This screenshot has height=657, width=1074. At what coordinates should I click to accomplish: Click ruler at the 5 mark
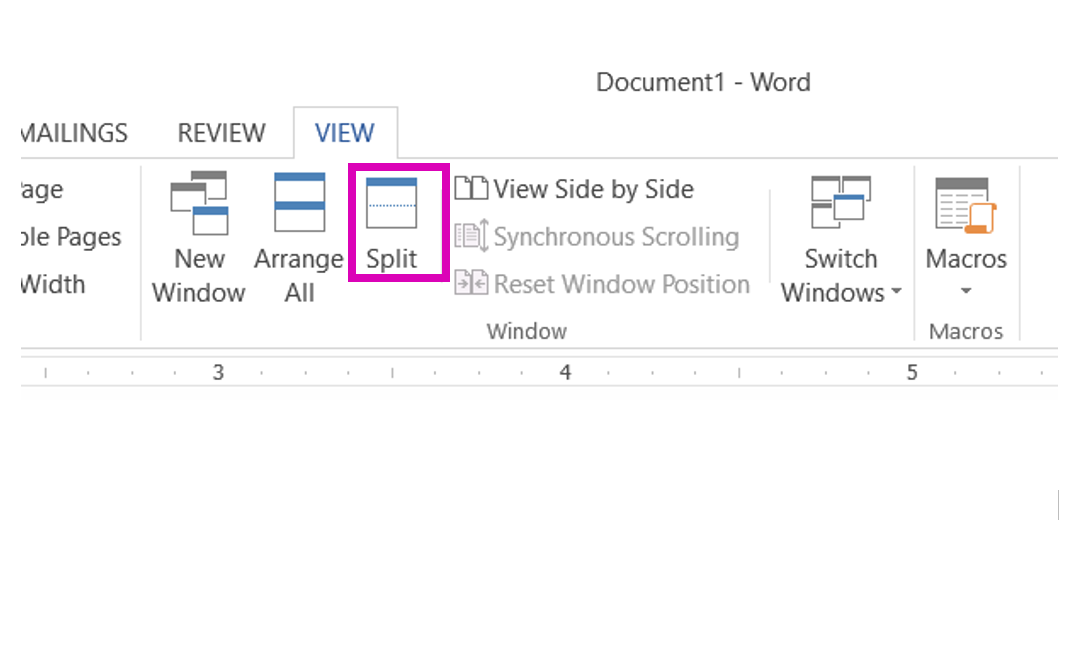point(912,373)
